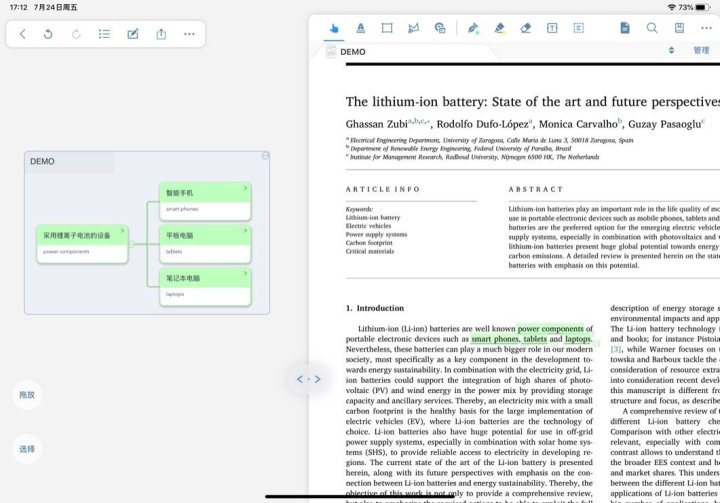This screenshot has height=503, width=720.
Task: Click the comment shape tool icon
Action: 440,28
